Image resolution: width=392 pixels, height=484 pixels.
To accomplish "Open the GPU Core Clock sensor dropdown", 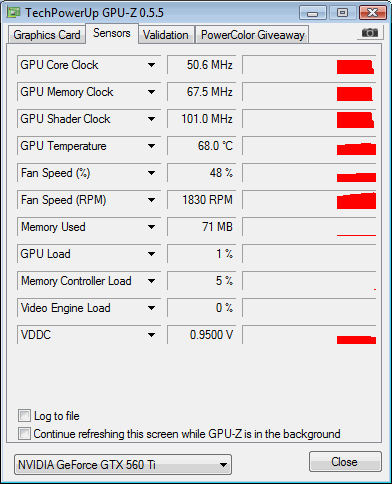I will click(151, 65).
